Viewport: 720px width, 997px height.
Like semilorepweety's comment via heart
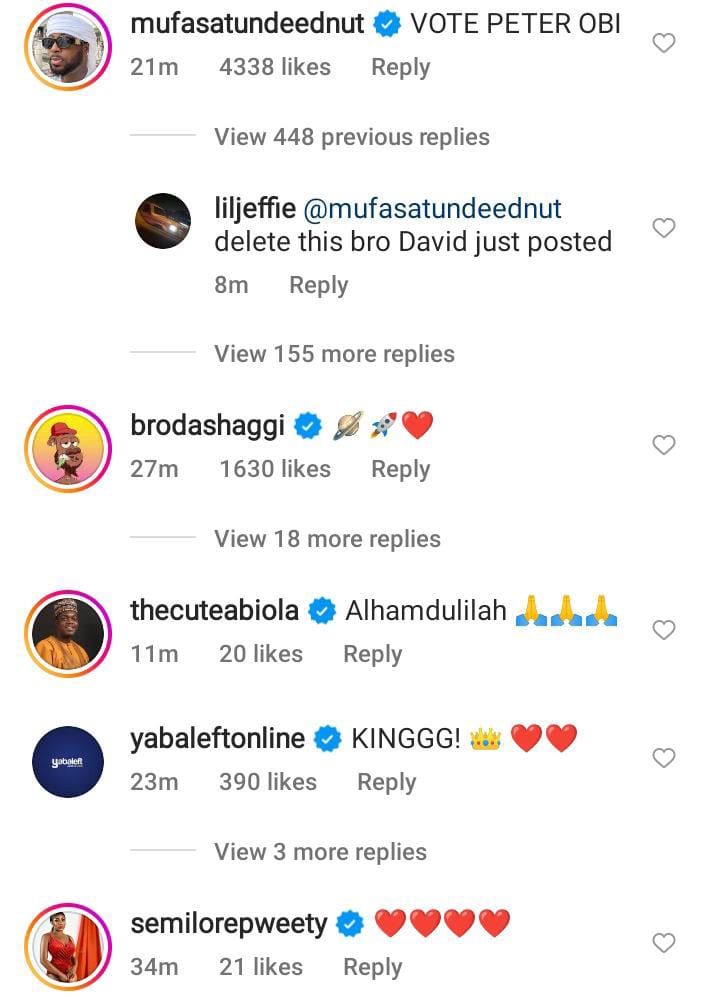pos(663,943)
